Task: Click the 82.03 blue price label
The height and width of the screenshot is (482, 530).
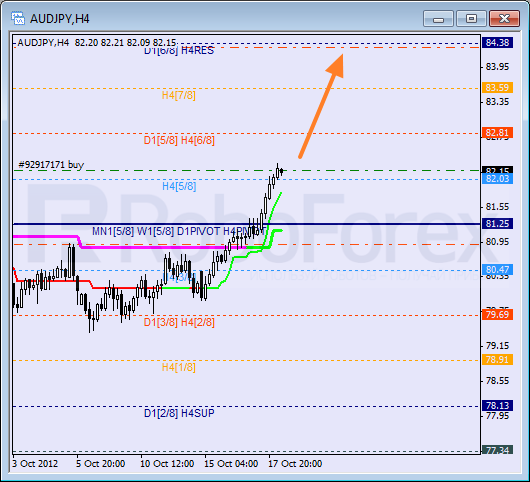Action: tap(497, 178)
